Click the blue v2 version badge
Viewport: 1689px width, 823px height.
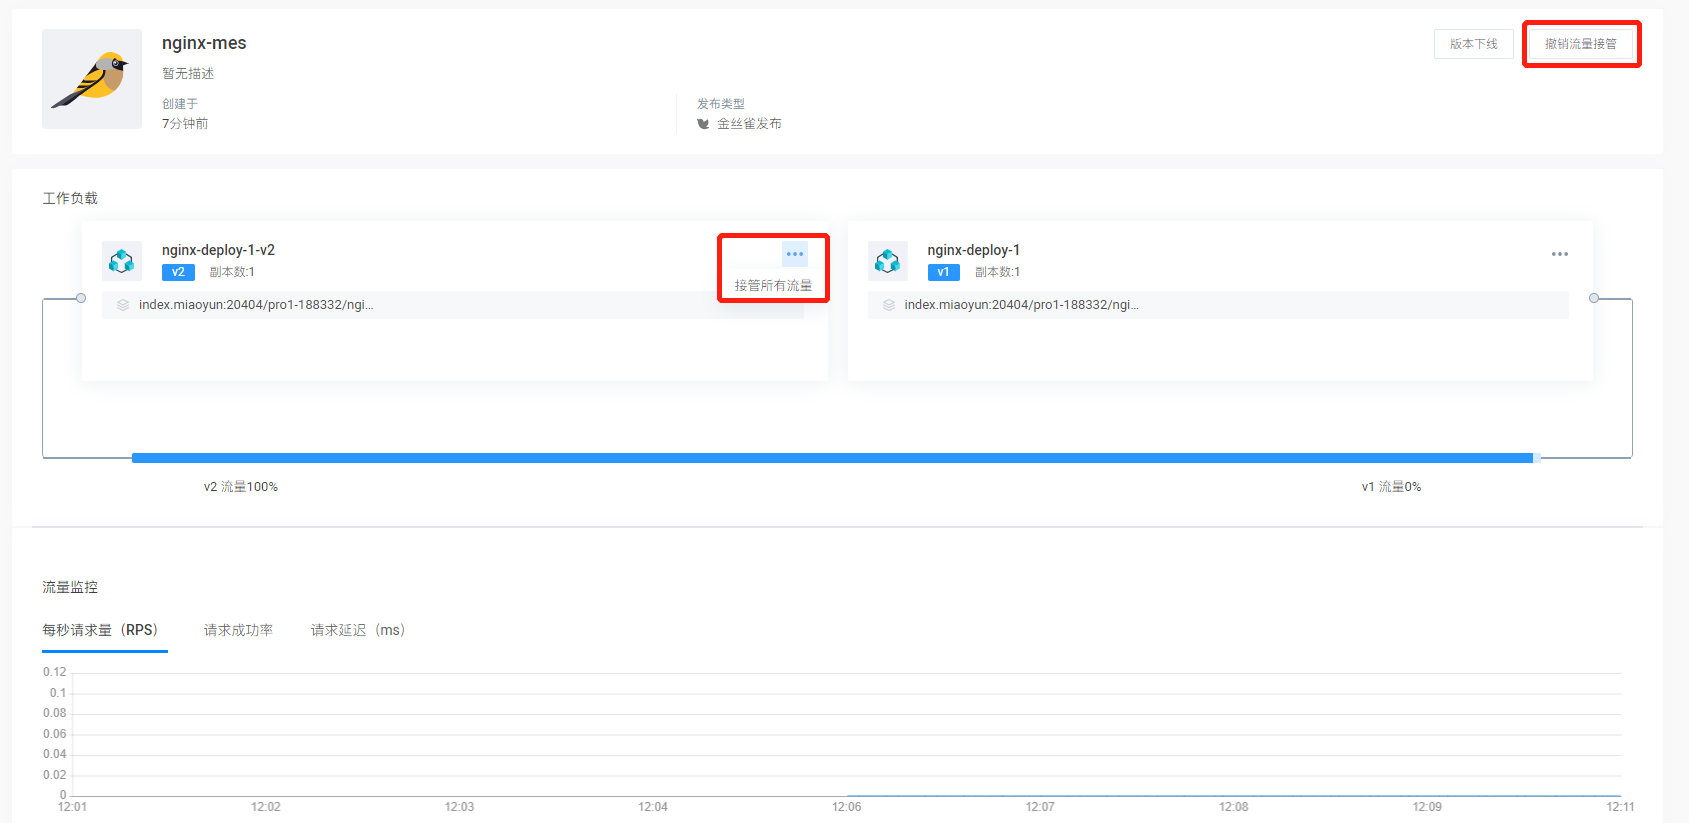point(178,272)
